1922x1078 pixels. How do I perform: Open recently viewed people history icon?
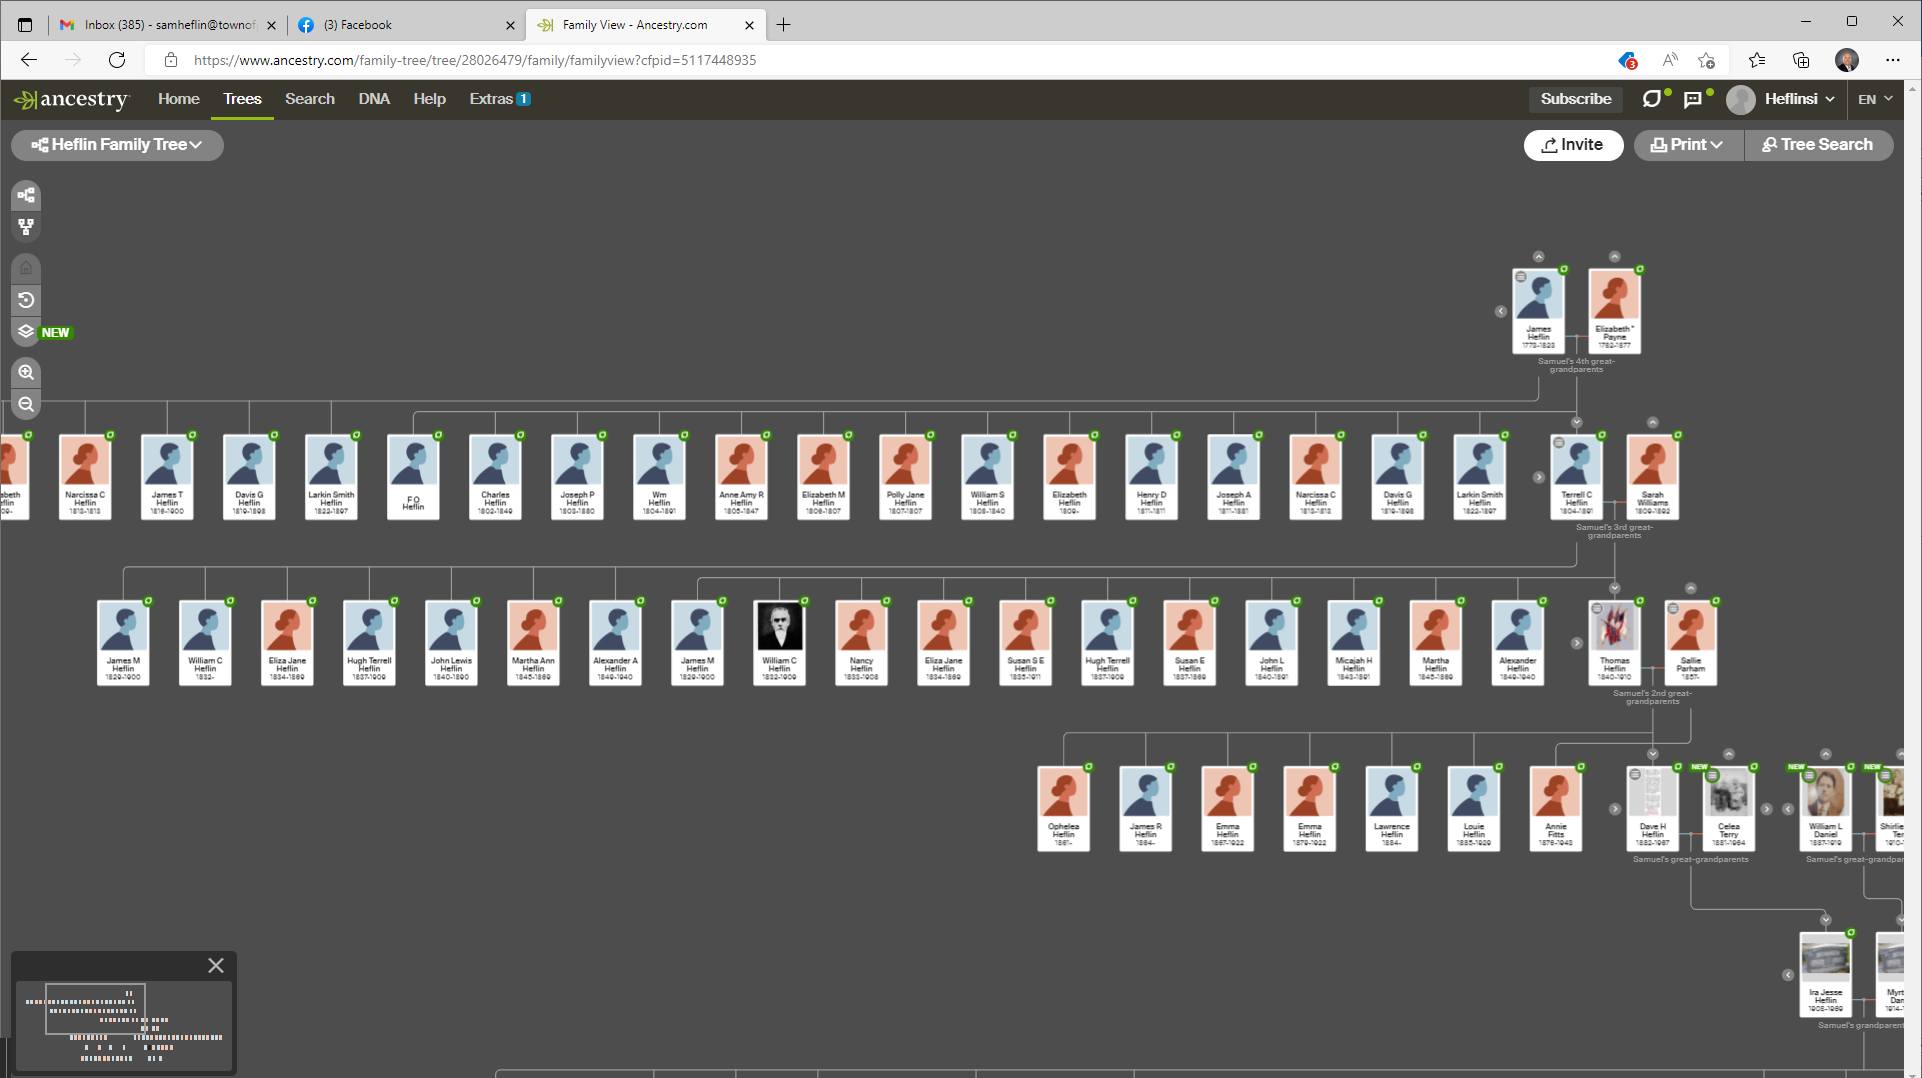[x=26, y=300]
